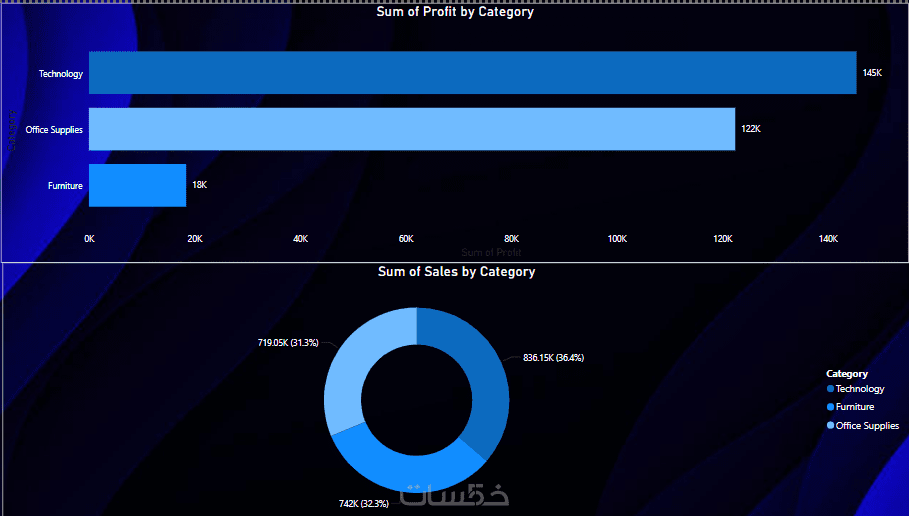Click the 145K data label

pos(872,73)
